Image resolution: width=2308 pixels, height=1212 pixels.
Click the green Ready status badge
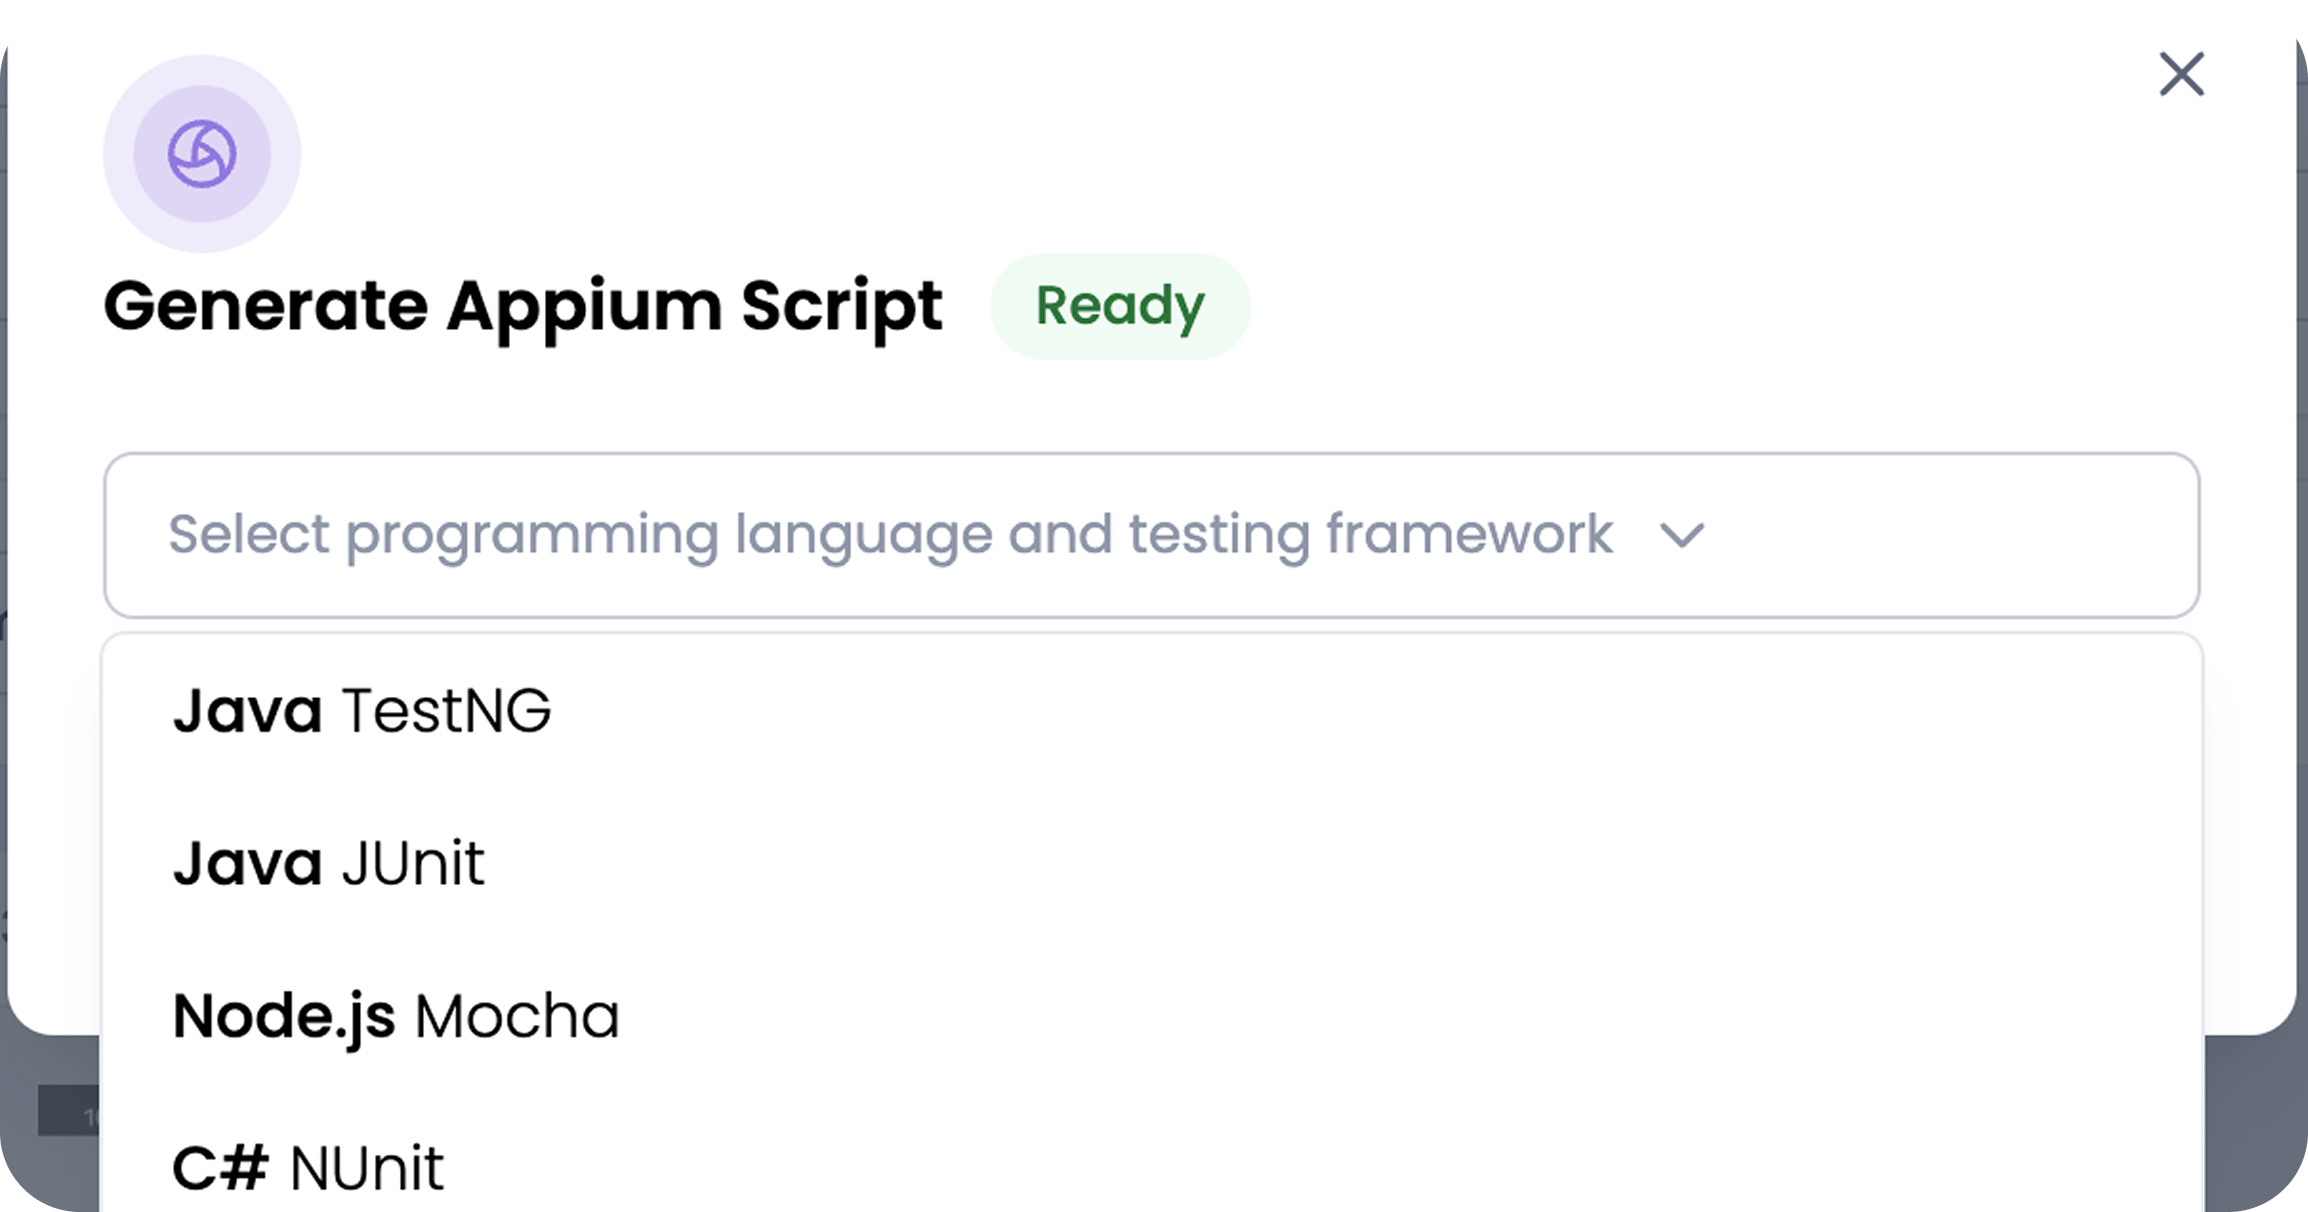(1119, 306)
